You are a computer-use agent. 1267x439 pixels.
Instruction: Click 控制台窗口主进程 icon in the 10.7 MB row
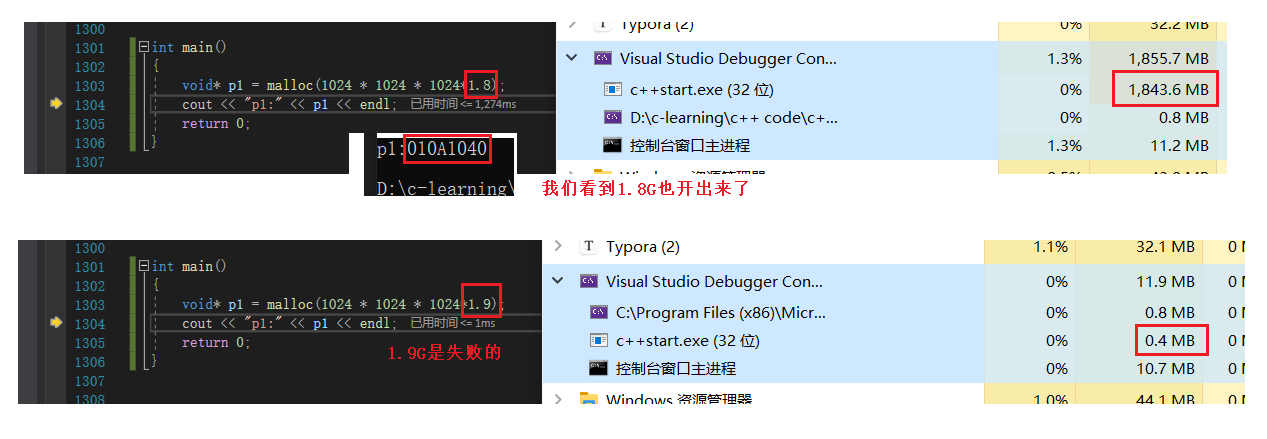pyautogui.click(x=599, y=368)
